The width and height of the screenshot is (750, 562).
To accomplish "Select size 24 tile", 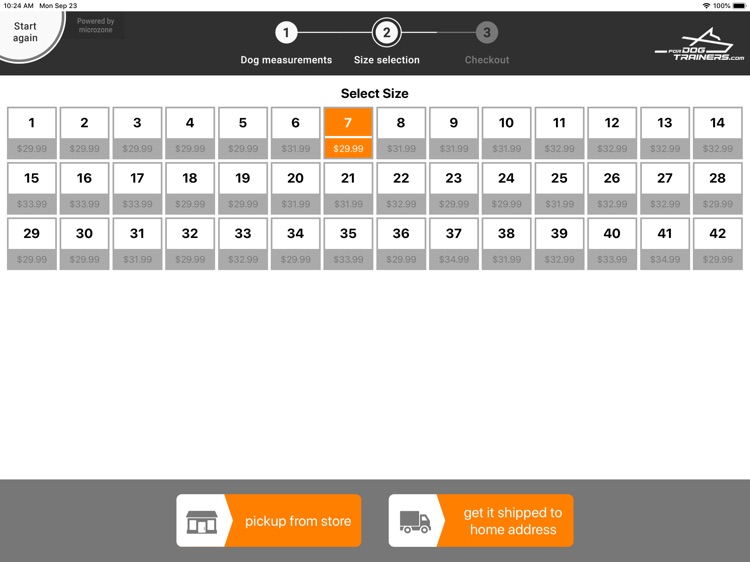I will (x=507, y=188).
